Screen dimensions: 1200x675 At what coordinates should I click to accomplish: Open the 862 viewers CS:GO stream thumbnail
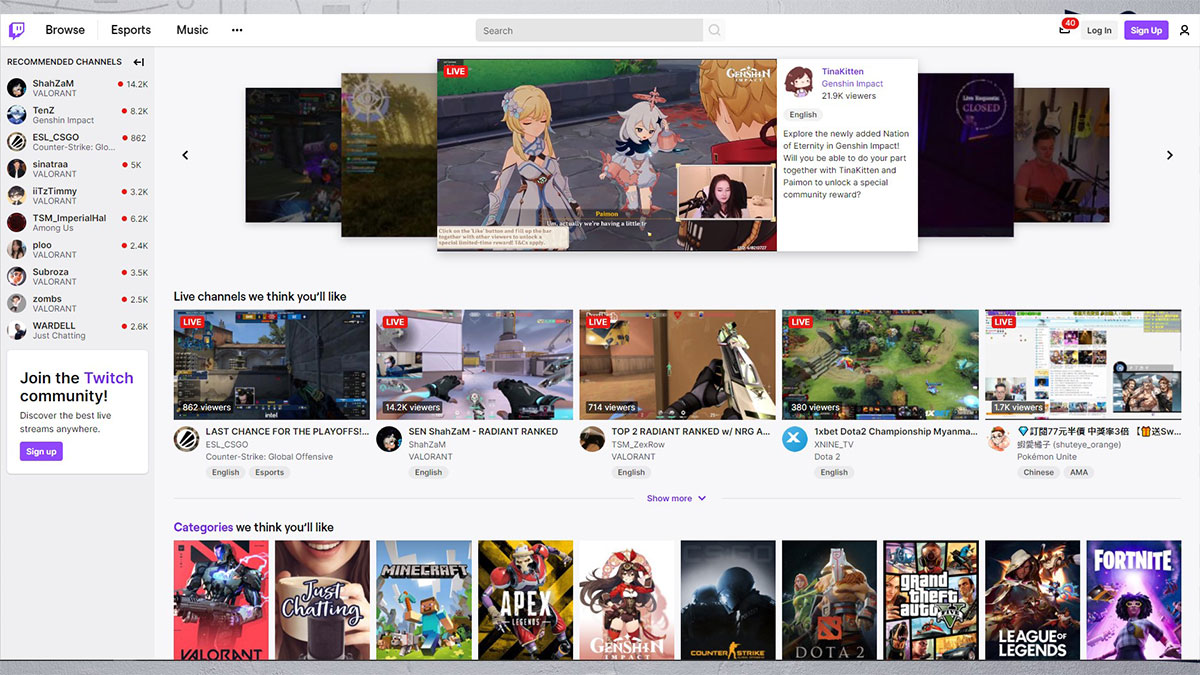coord(272,364)
